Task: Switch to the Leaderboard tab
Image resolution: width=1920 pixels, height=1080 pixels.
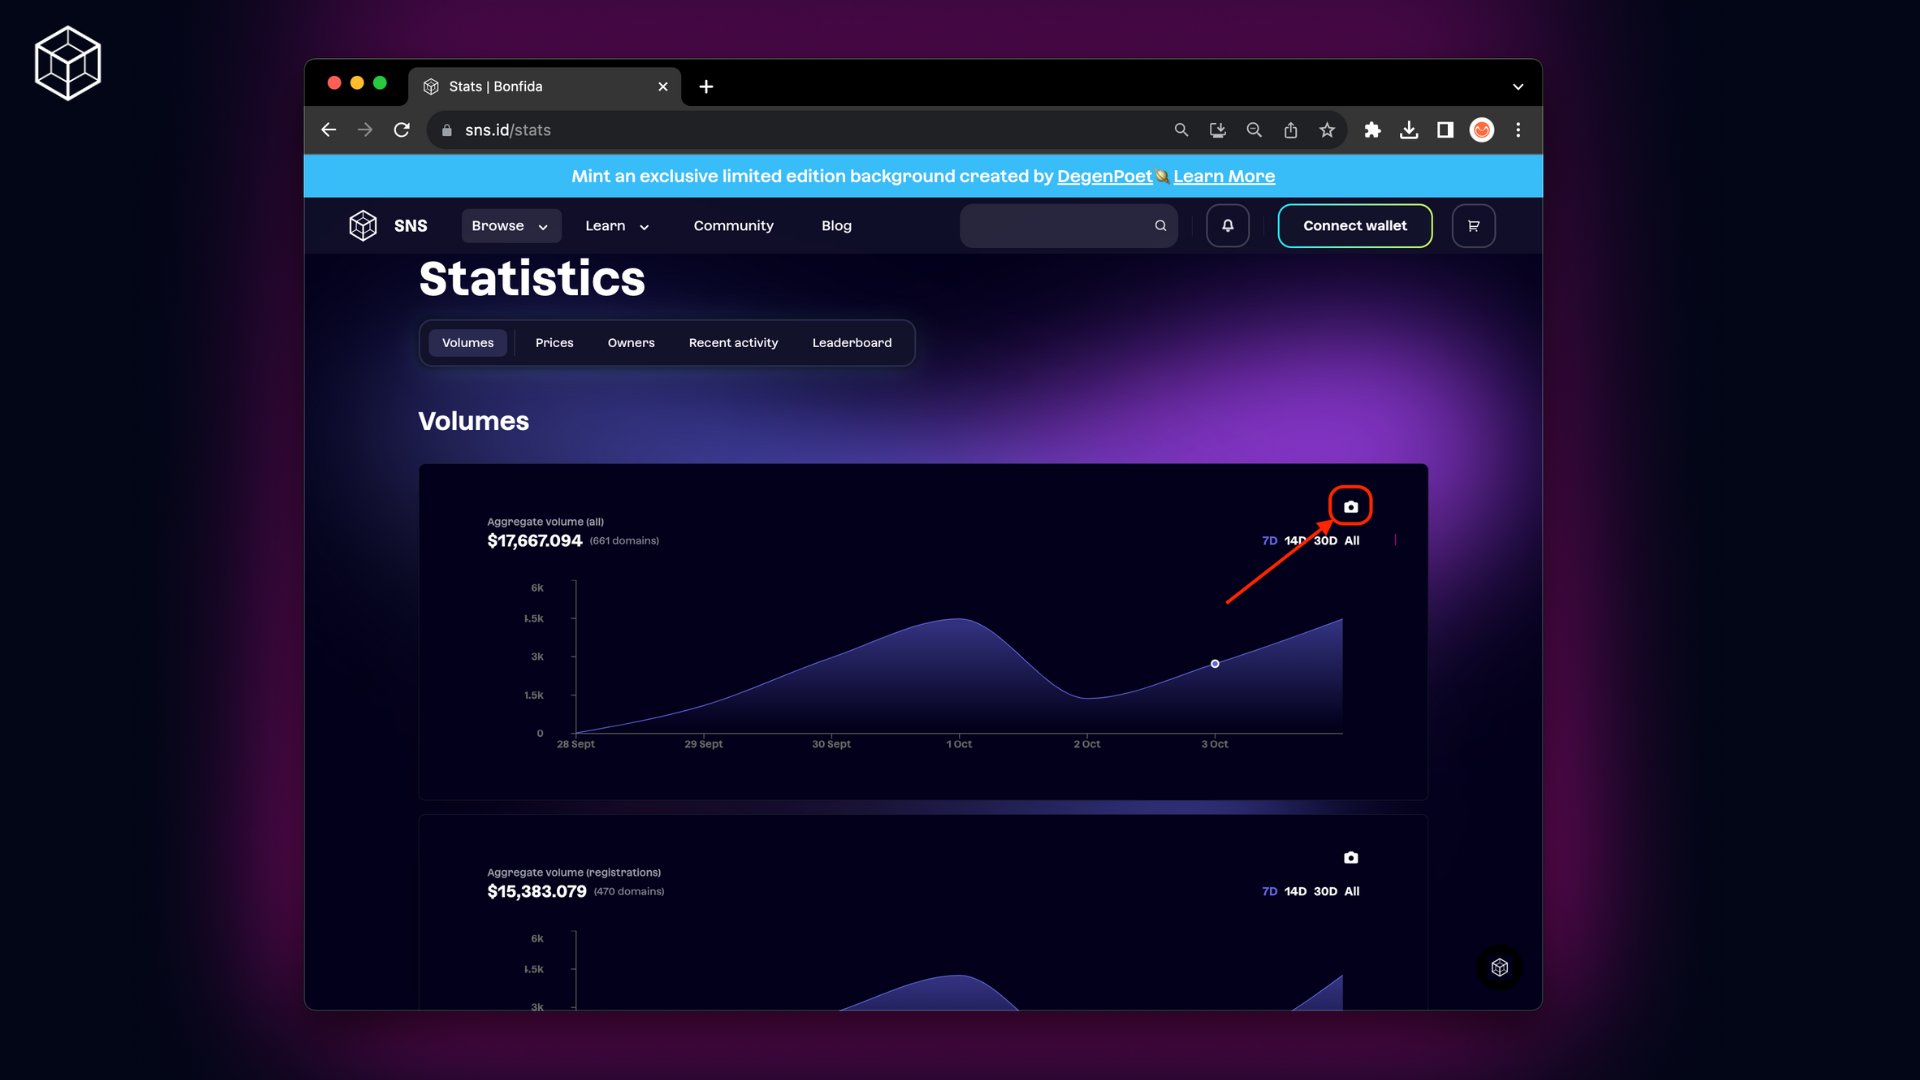Action: pyautogui.click(x=852, y=343)
